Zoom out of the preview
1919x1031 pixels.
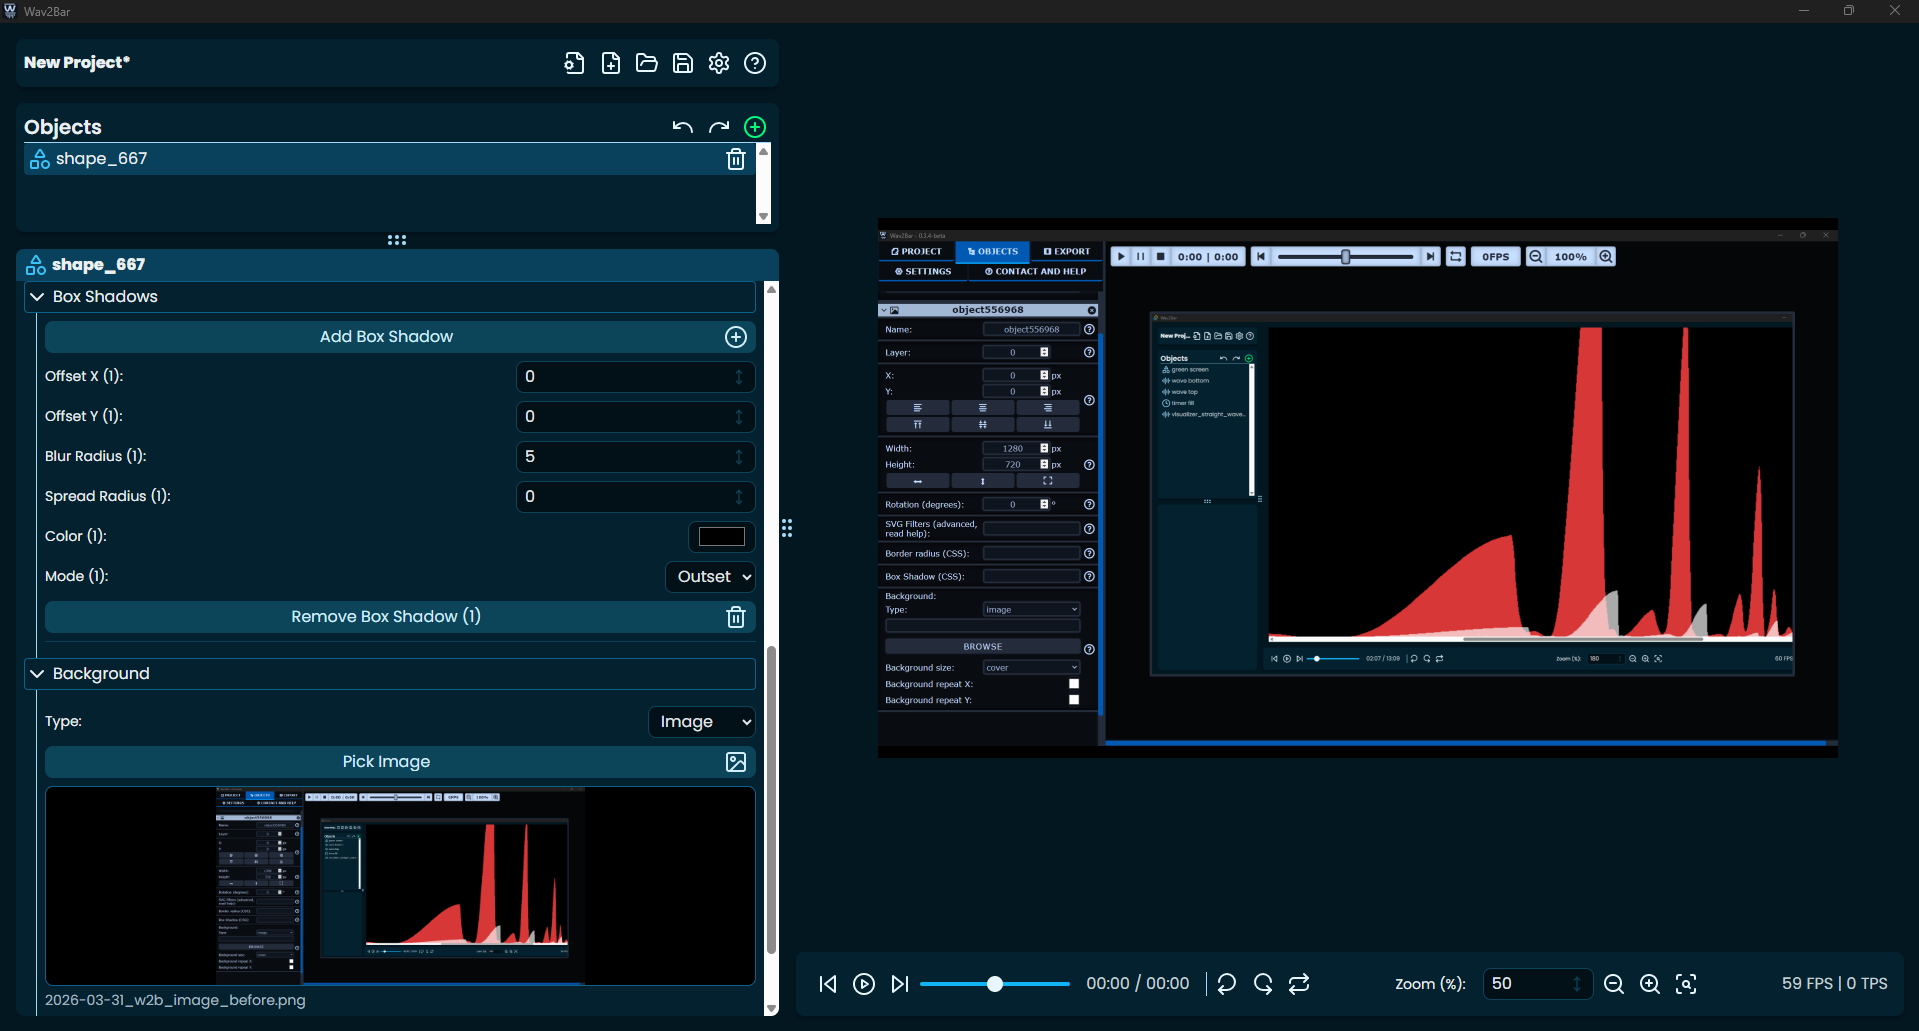(1613, 984)
